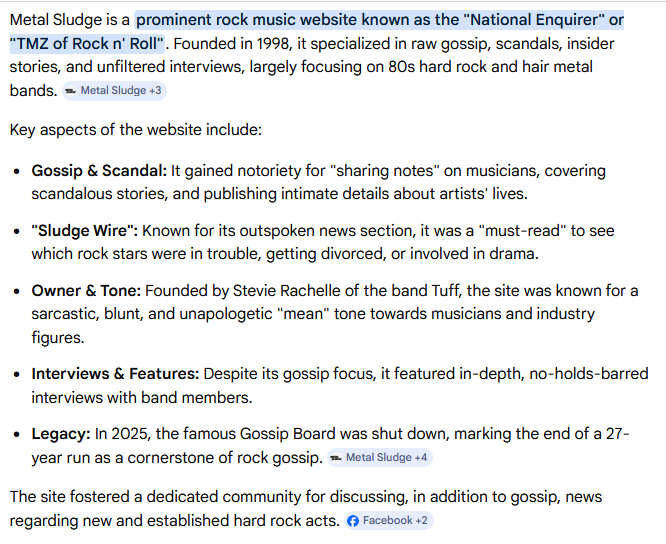666x544 pixels.
Task: Click the "Key aspects of the website include:" line
Action: tap(137, 130)
